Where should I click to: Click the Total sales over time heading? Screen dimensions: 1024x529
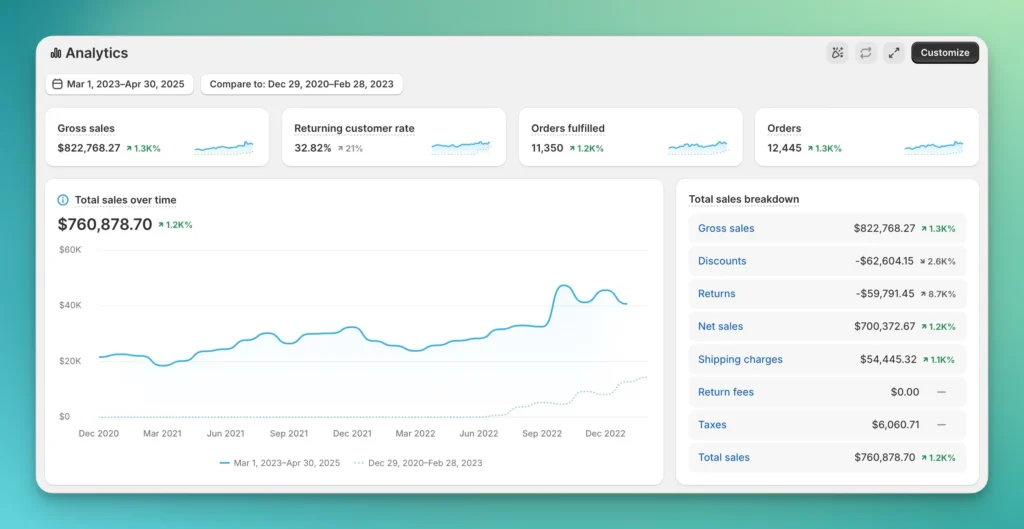pyautogui.click(x=125, y=200)
